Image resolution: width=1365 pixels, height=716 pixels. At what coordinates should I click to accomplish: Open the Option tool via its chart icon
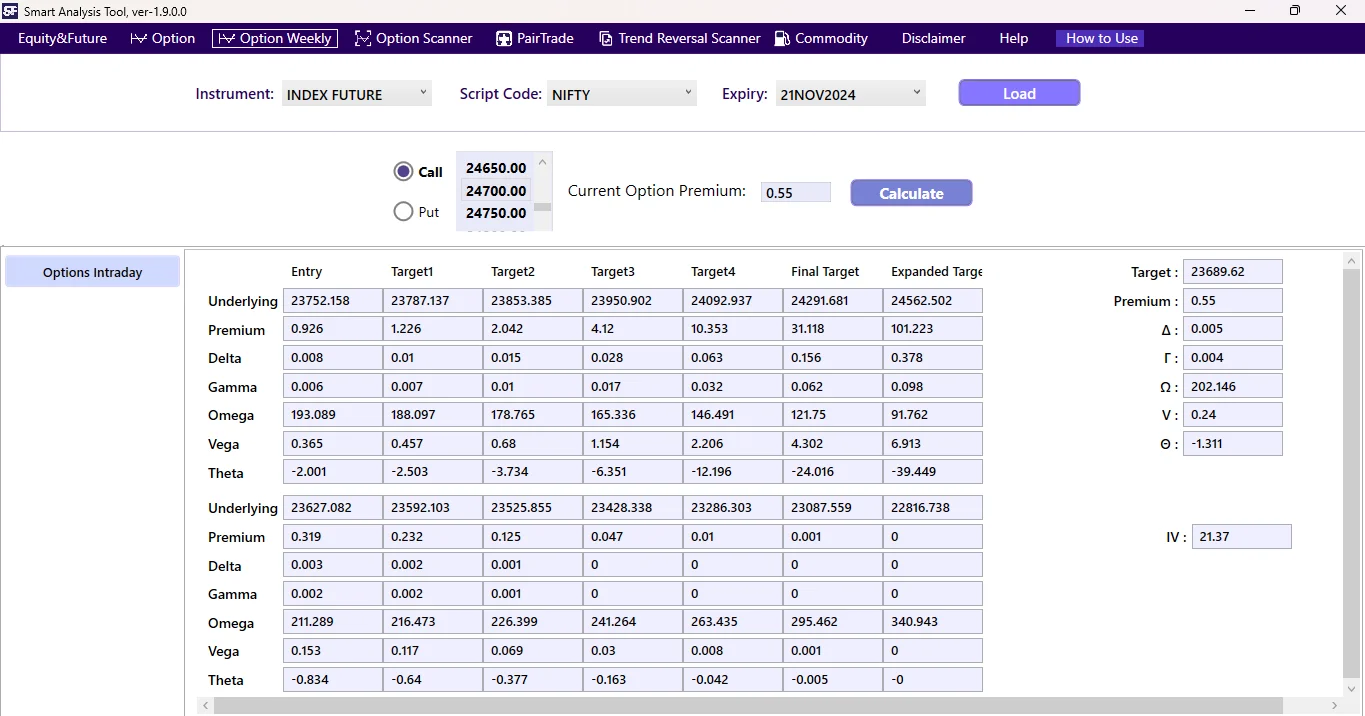(x=137, y=38)
